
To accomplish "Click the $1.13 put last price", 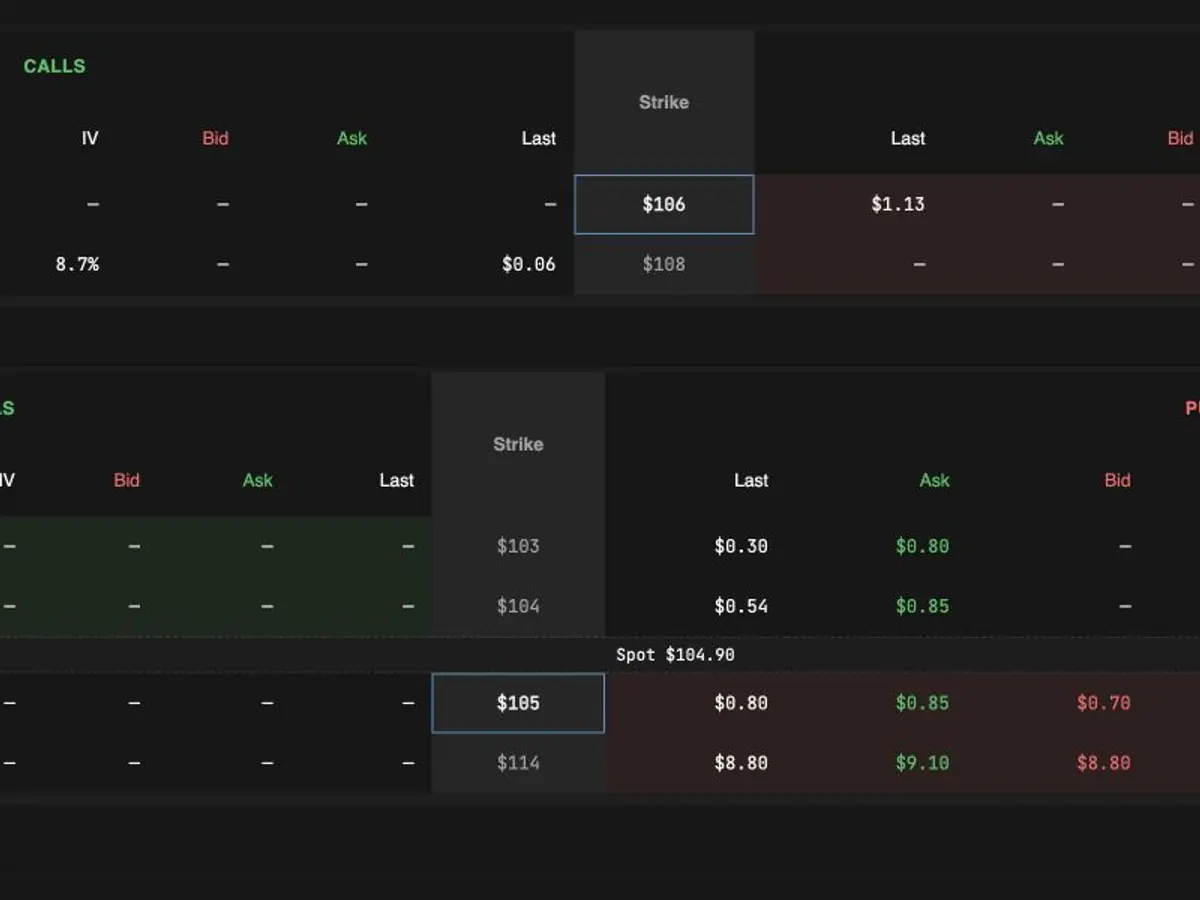I will pos(898,204).
